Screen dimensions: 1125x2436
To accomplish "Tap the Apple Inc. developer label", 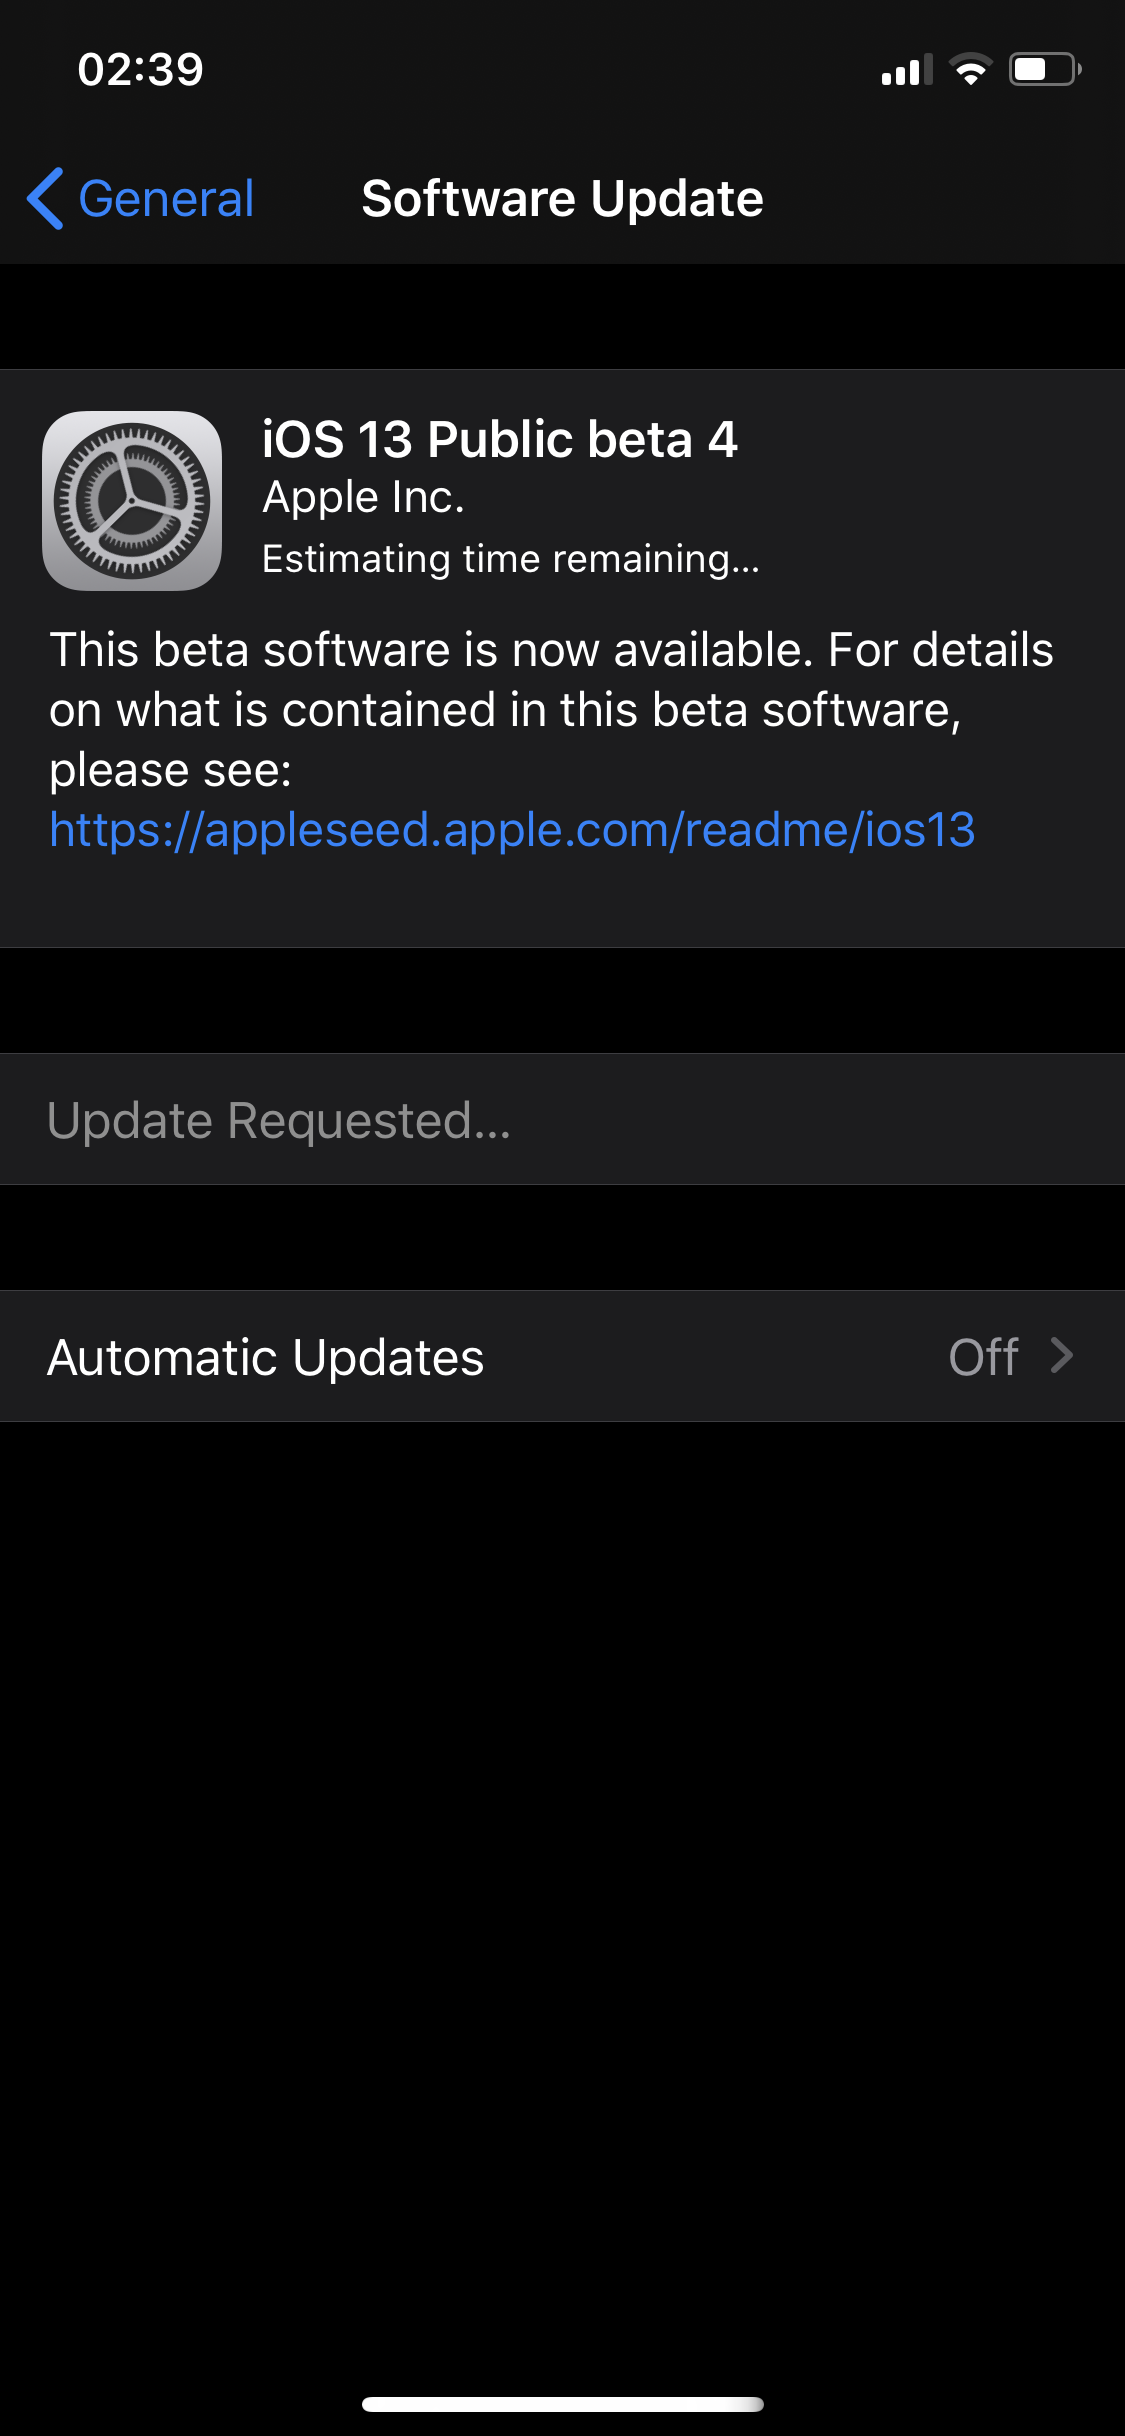I will point(364,498).
